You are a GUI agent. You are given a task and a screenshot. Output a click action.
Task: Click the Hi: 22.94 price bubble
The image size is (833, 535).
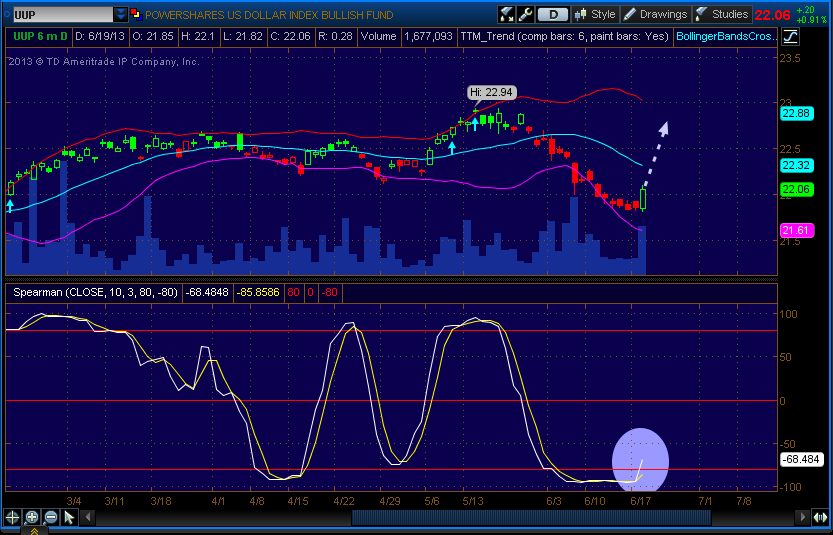pos(492,92)
